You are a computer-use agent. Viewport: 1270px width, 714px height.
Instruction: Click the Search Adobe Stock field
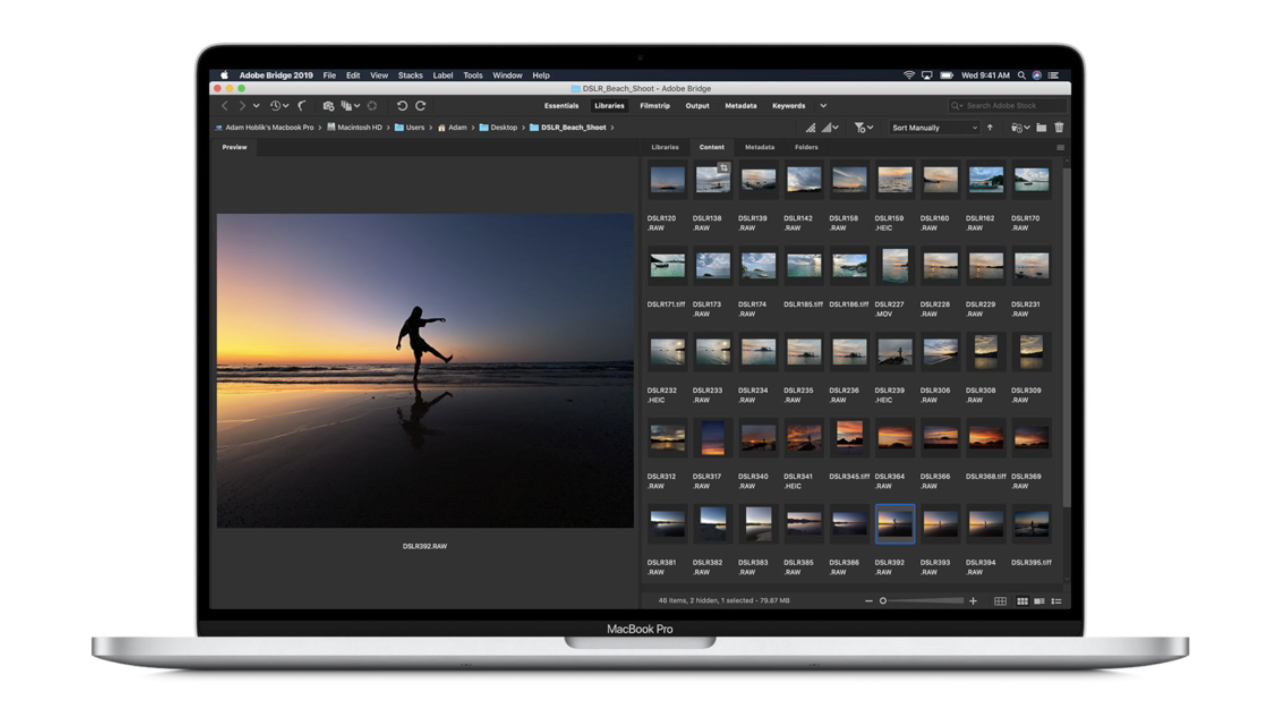(1007, 106)
